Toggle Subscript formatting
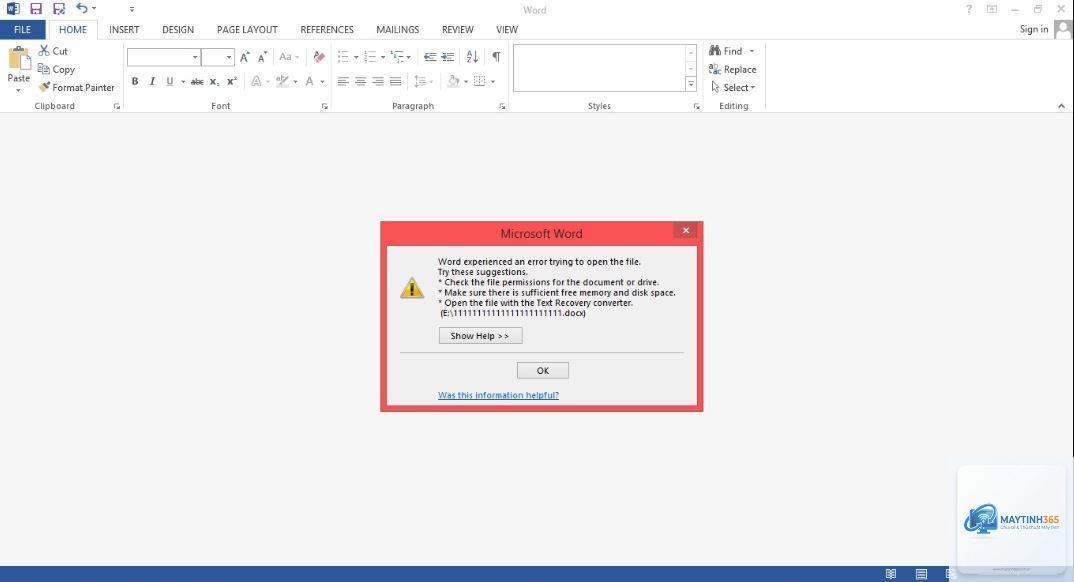The width and height of the screenshot is (1074, 582). pos(214,81)
